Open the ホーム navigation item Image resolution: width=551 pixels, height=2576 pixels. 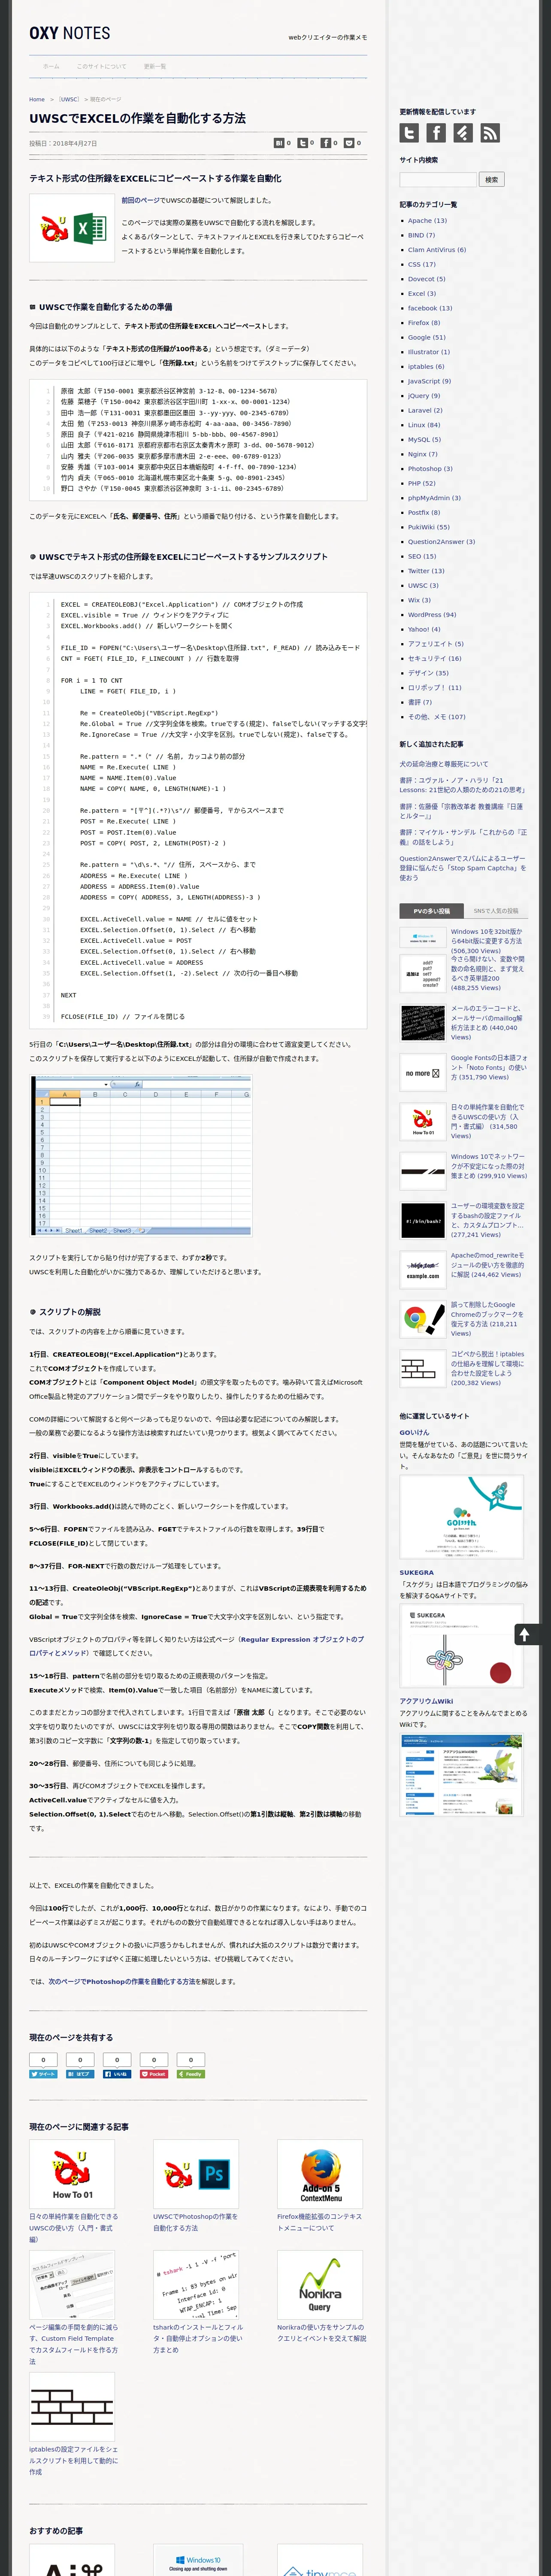[x=51, y=66]
